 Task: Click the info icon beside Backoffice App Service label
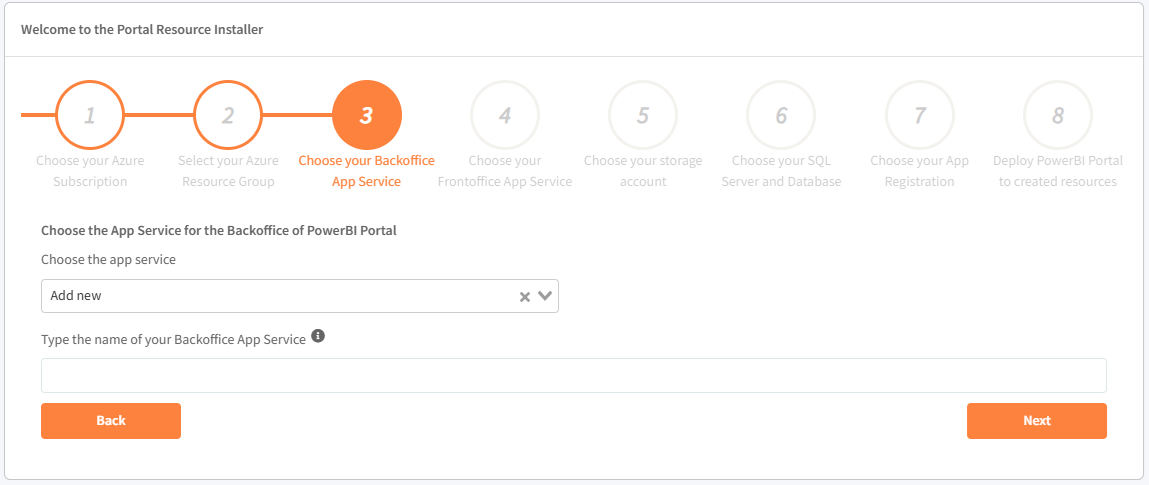pos(318,336)
